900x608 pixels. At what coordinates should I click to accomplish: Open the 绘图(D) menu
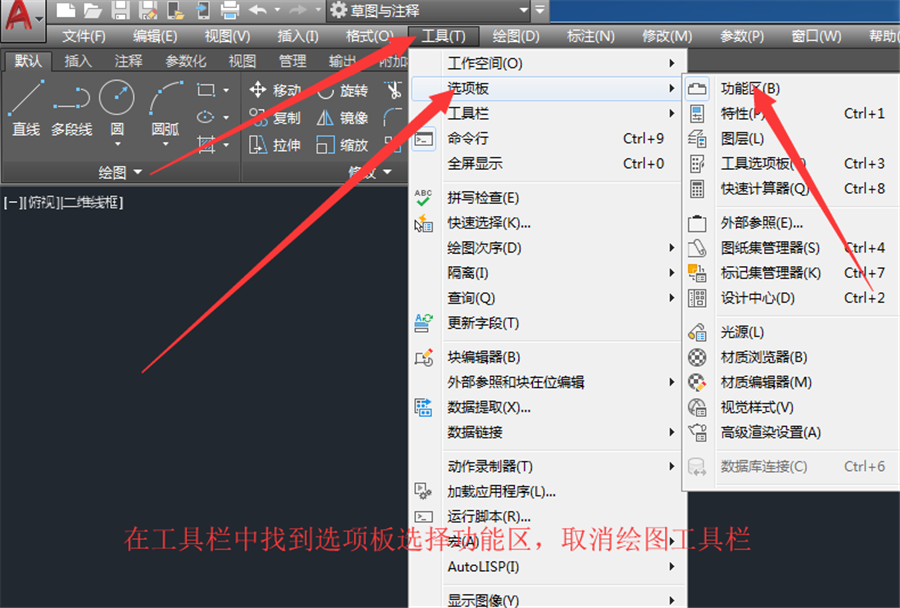[x=516, y=36]
